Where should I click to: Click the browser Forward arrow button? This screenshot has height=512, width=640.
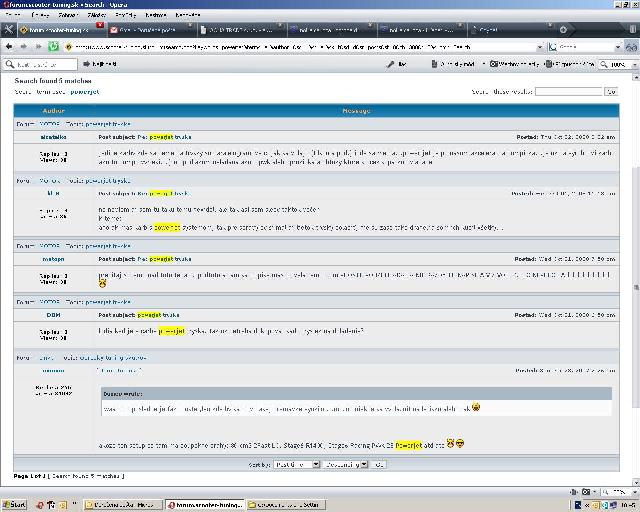(x=23, y=46)
